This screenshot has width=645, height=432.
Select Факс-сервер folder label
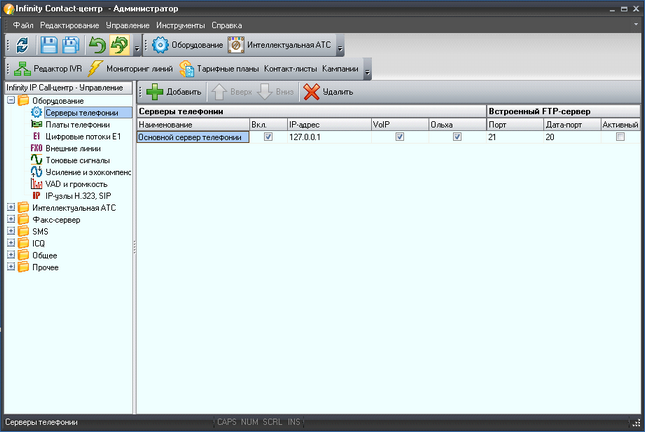click(56, 220)
